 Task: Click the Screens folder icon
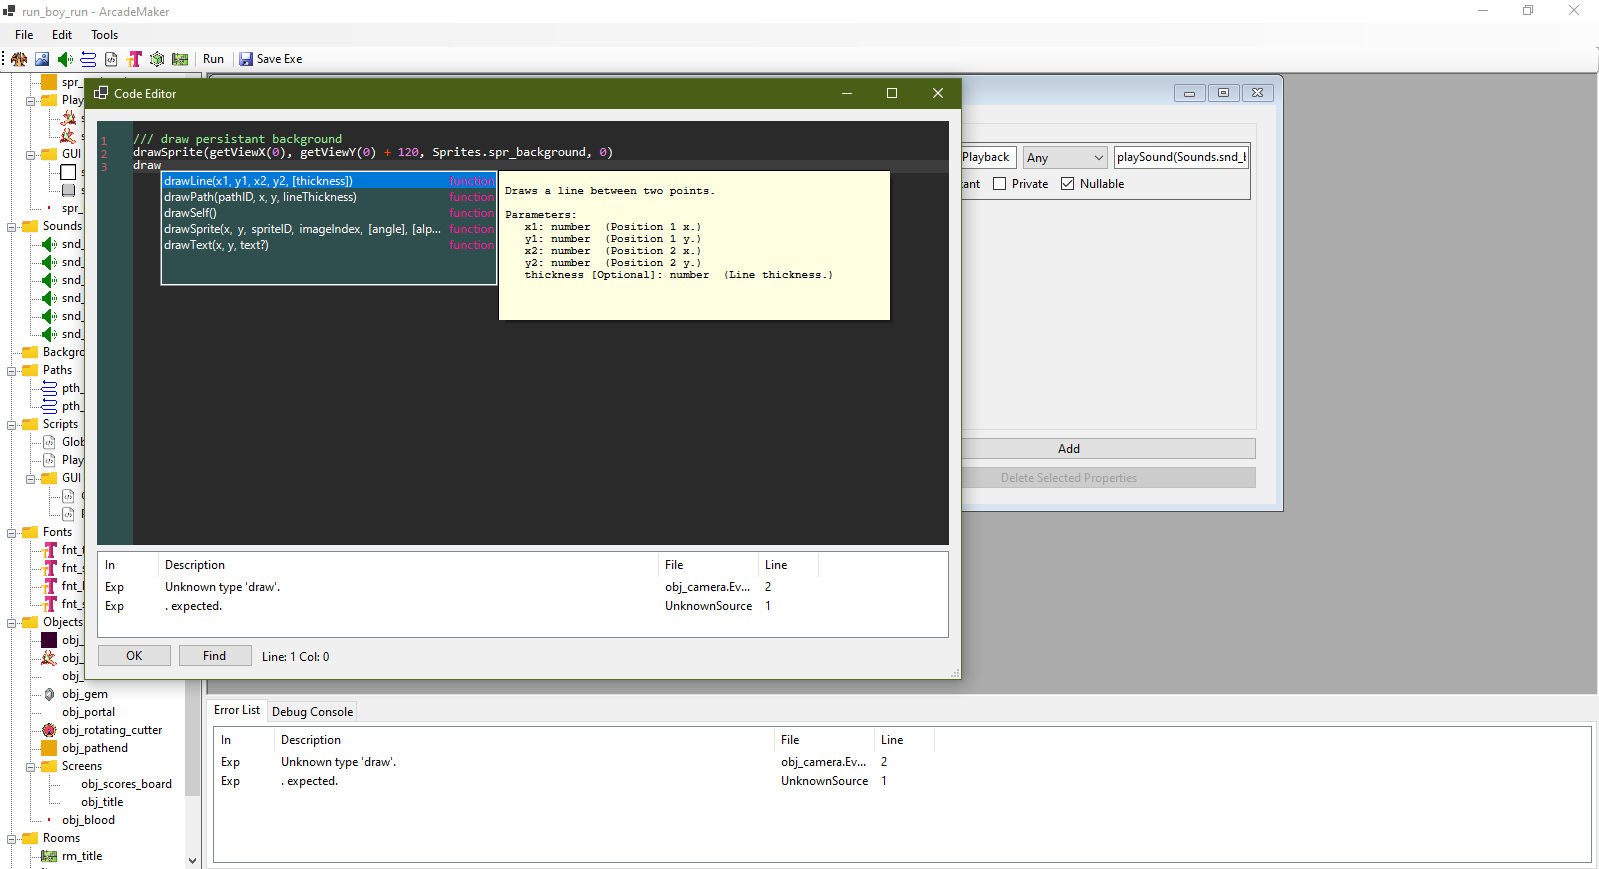pos(49,766)
